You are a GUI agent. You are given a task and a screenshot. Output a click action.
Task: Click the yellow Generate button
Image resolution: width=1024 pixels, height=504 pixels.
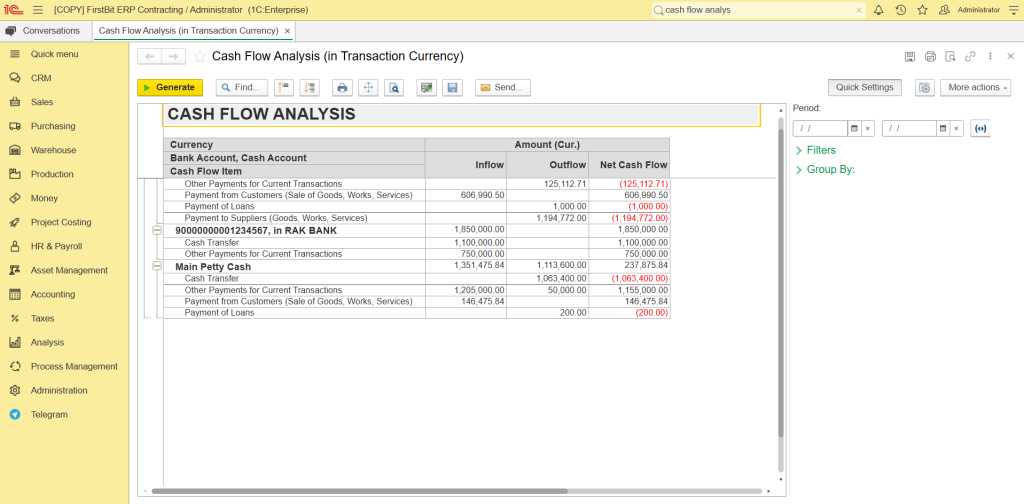tap(170, 87)
